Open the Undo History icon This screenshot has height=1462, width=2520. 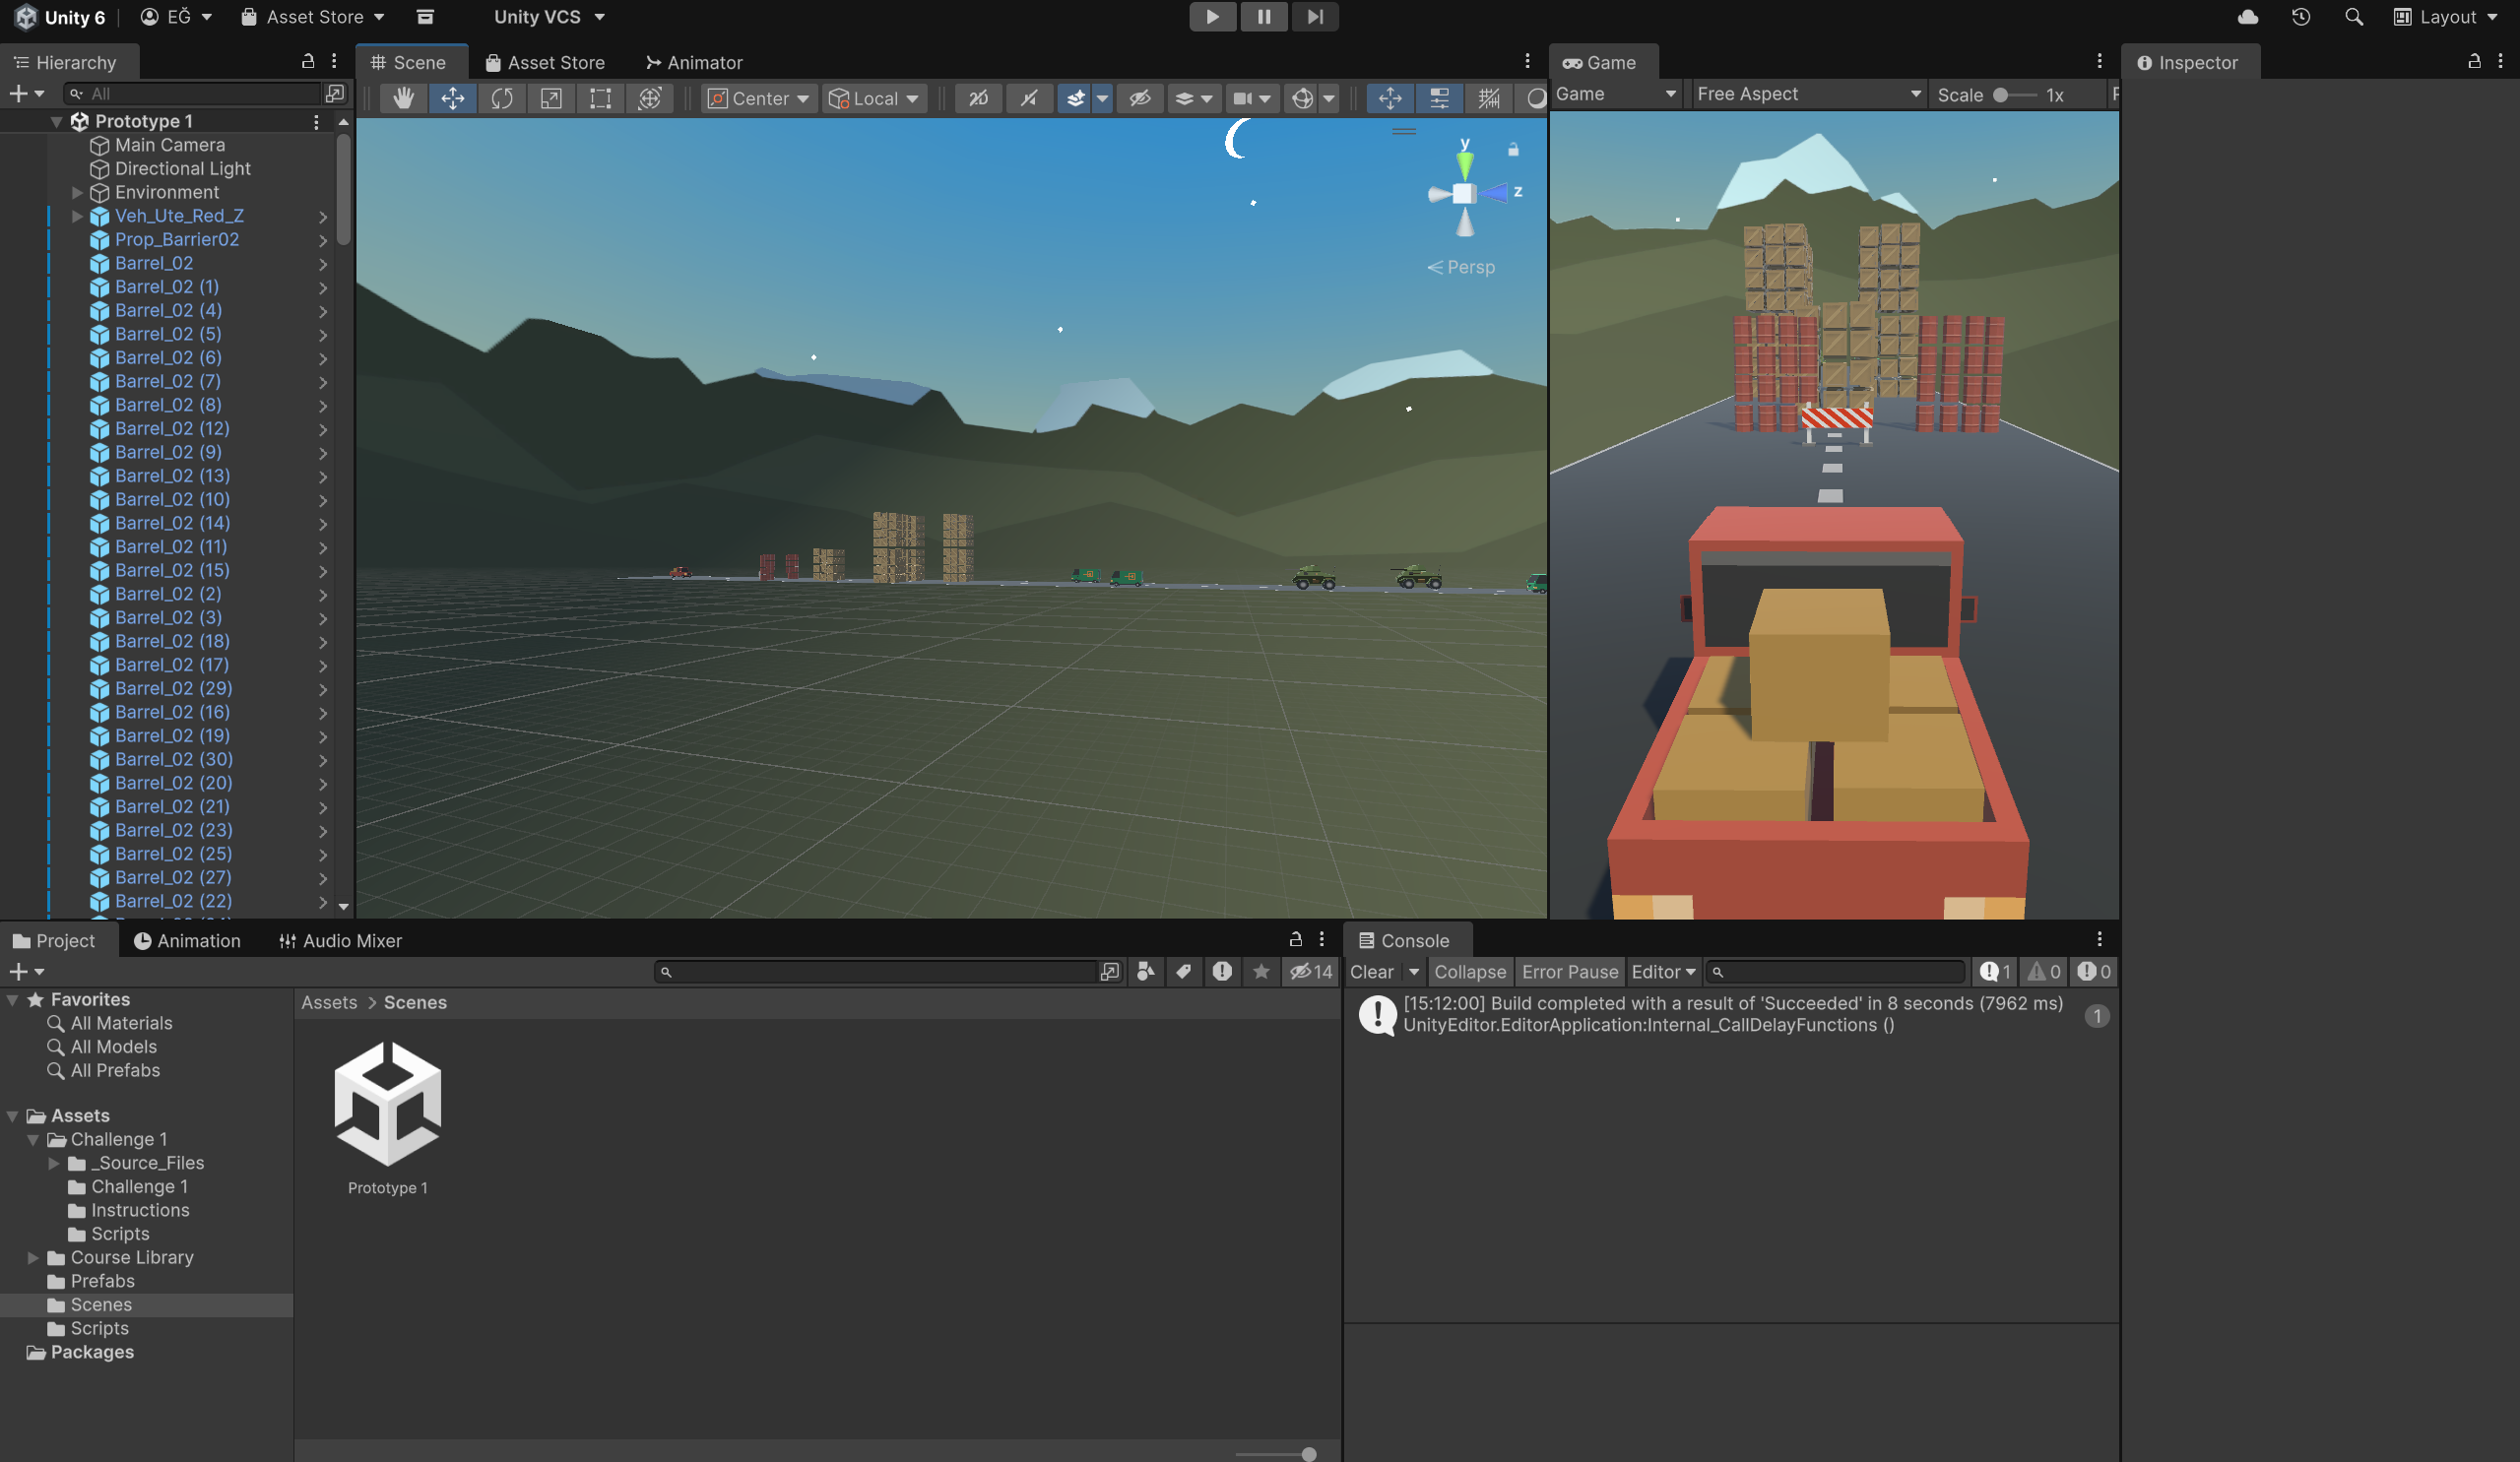(x=2301, y=17)
